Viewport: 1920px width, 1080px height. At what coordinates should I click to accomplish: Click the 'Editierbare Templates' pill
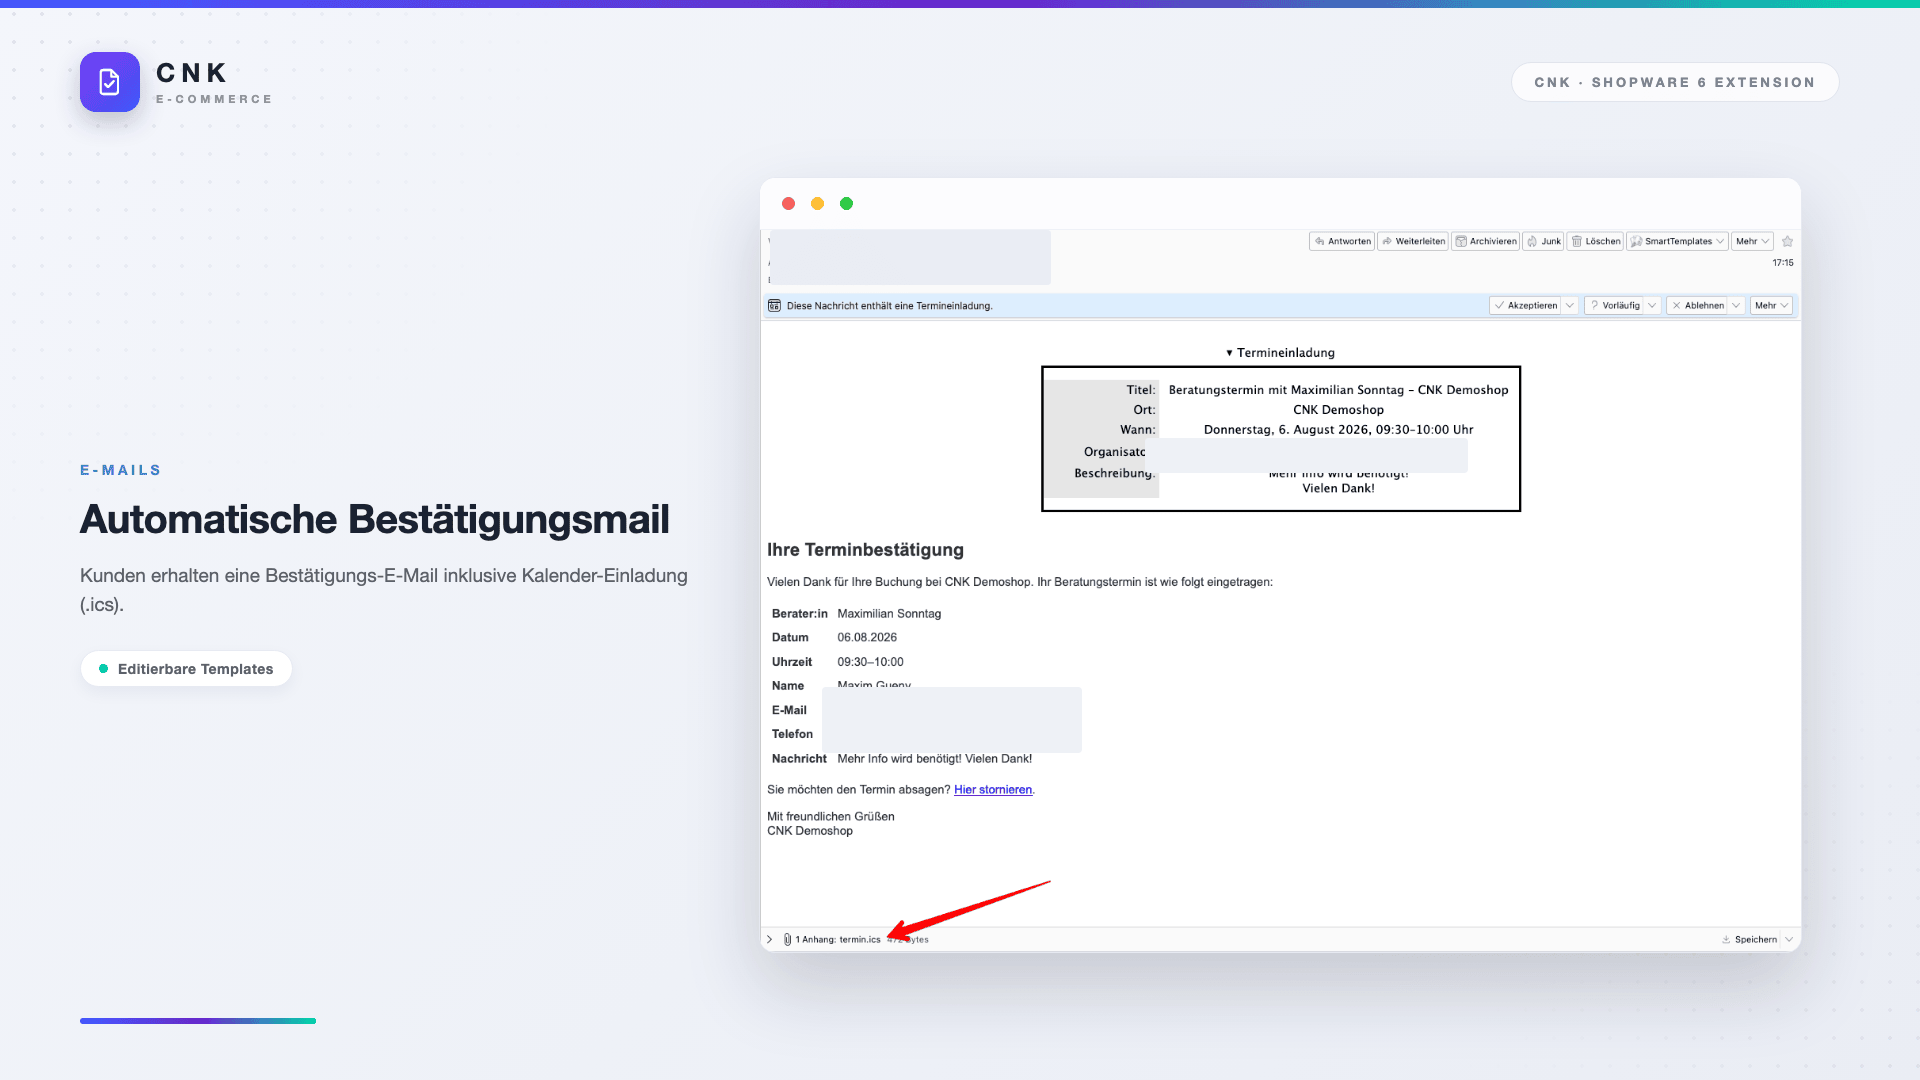click(x=186, y=669)
